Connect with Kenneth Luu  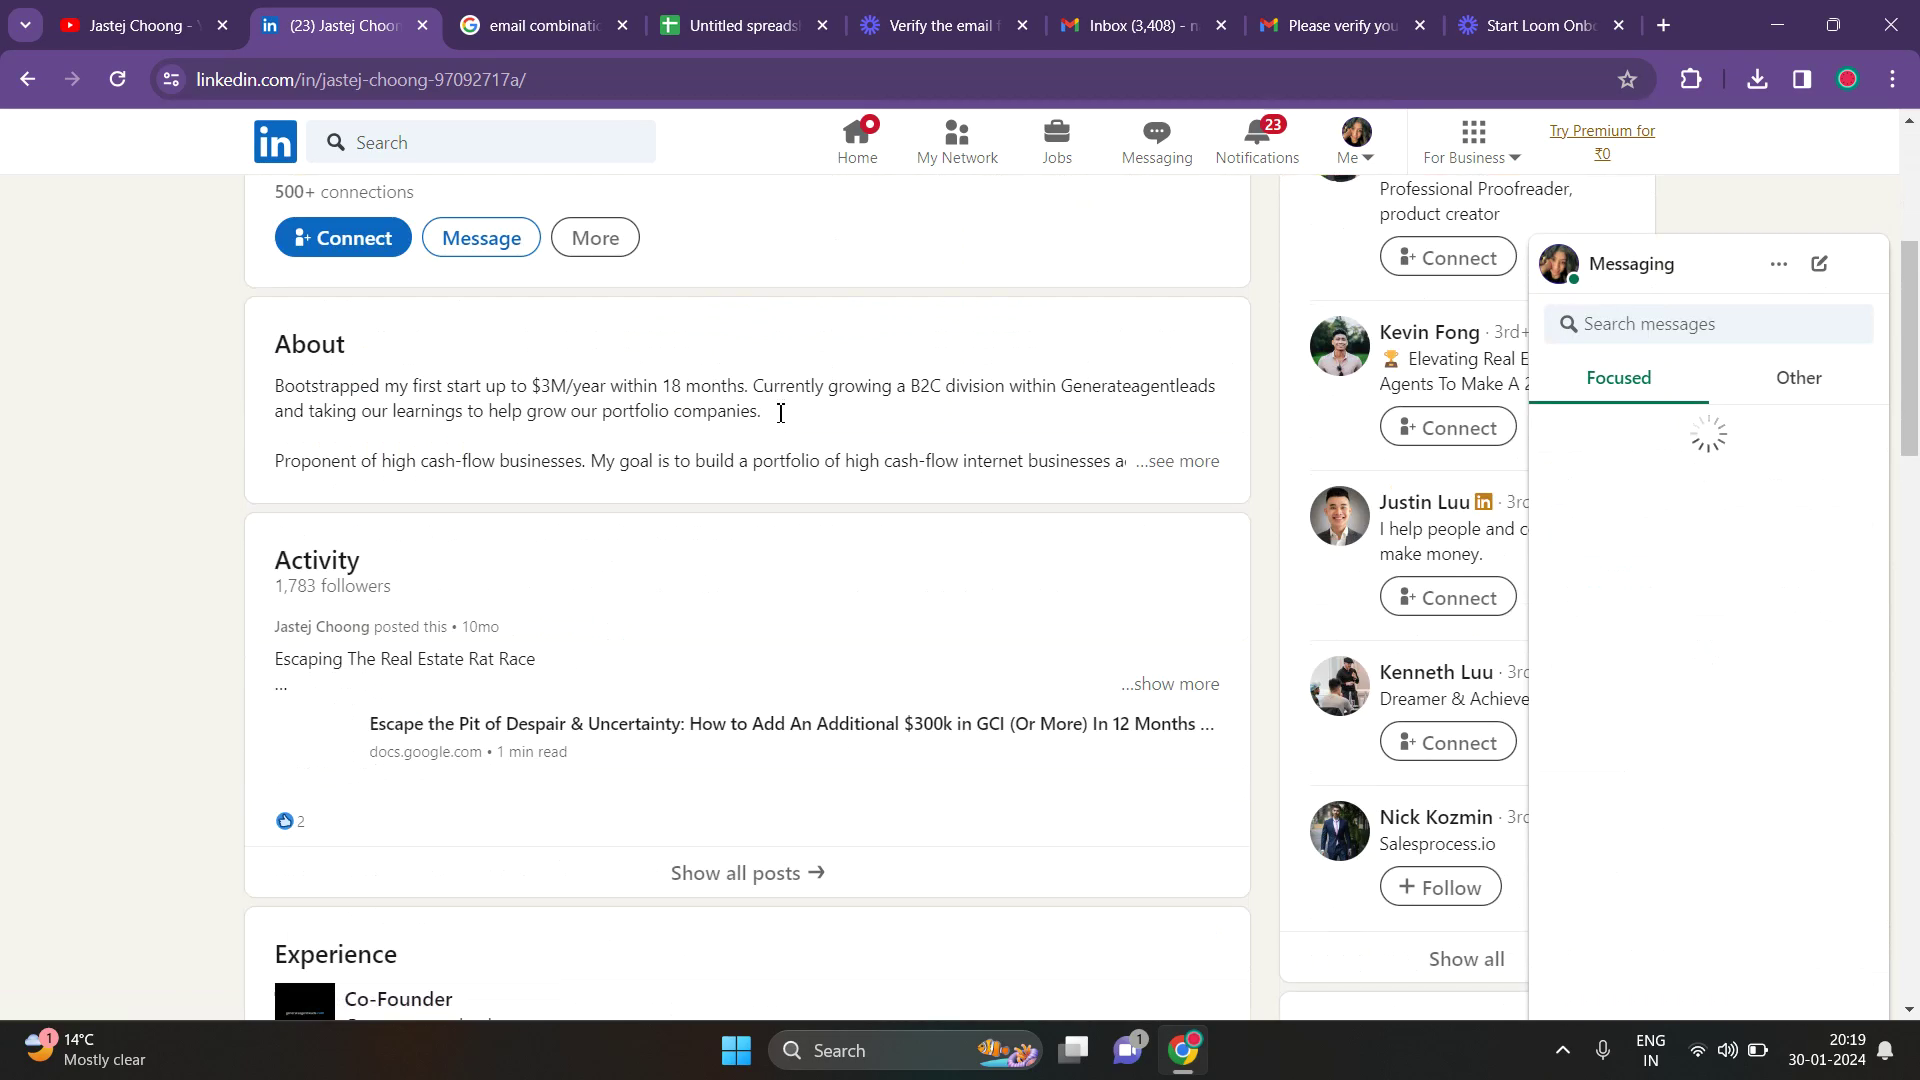pos(1448,743)
